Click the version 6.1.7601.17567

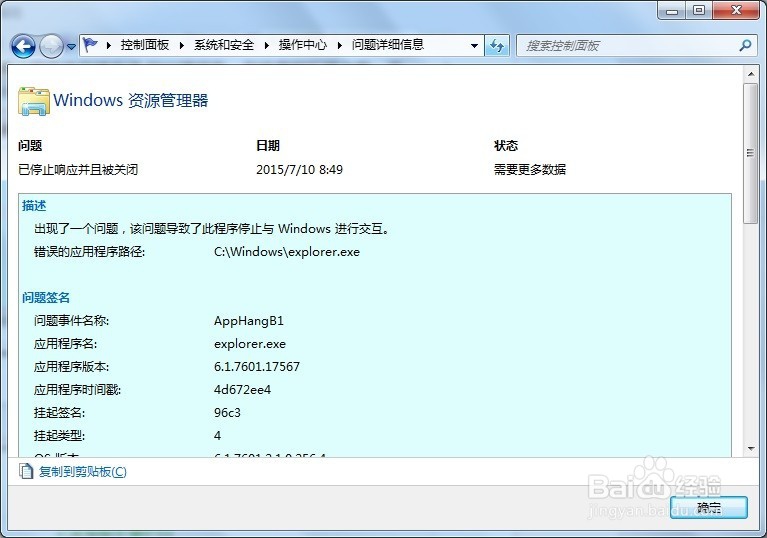tap(257, 367)
